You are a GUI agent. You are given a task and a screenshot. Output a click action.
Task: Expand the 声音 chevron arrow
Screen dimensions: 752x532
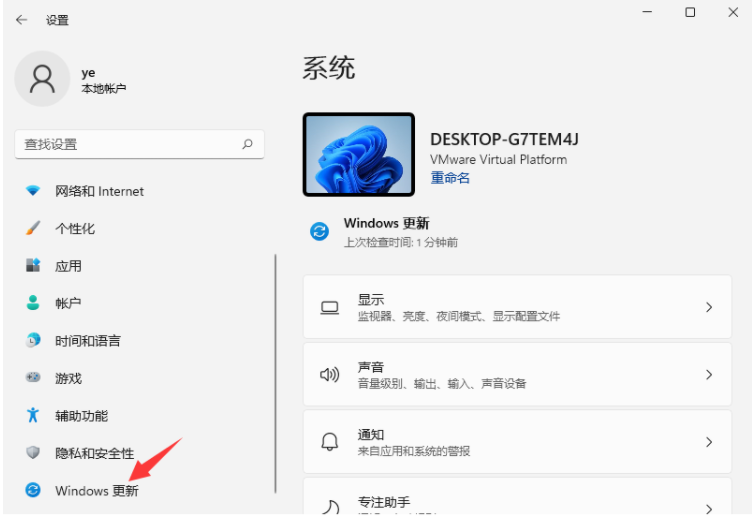[709, 375]
